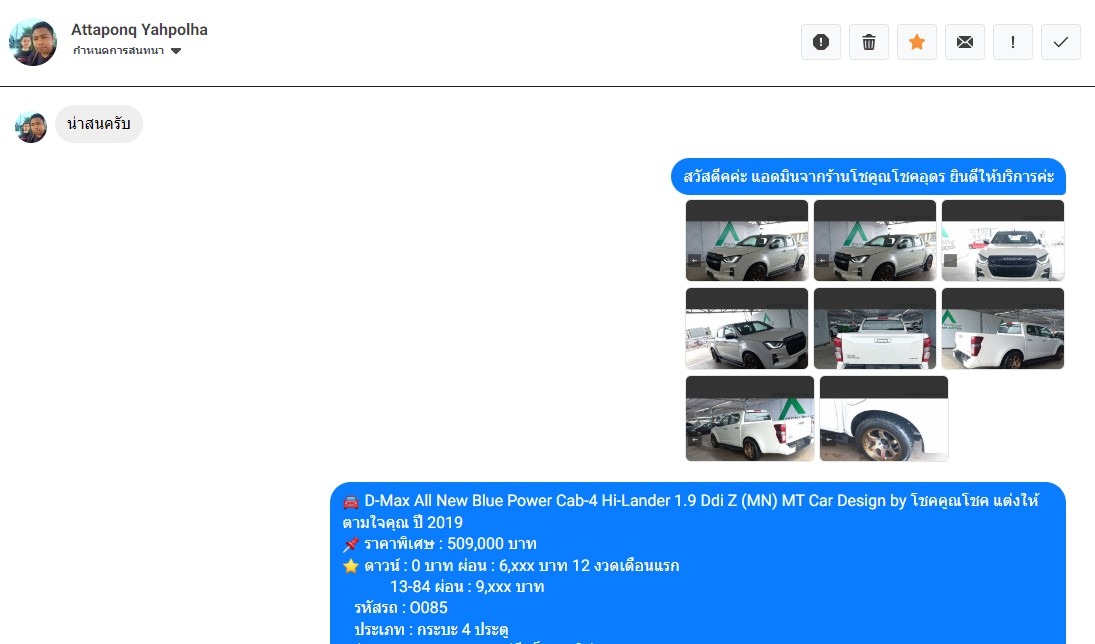The image size is (1095, 644).
Task: Click sender avatar beside น่าสนครับ message
Action: click(31, 126)
